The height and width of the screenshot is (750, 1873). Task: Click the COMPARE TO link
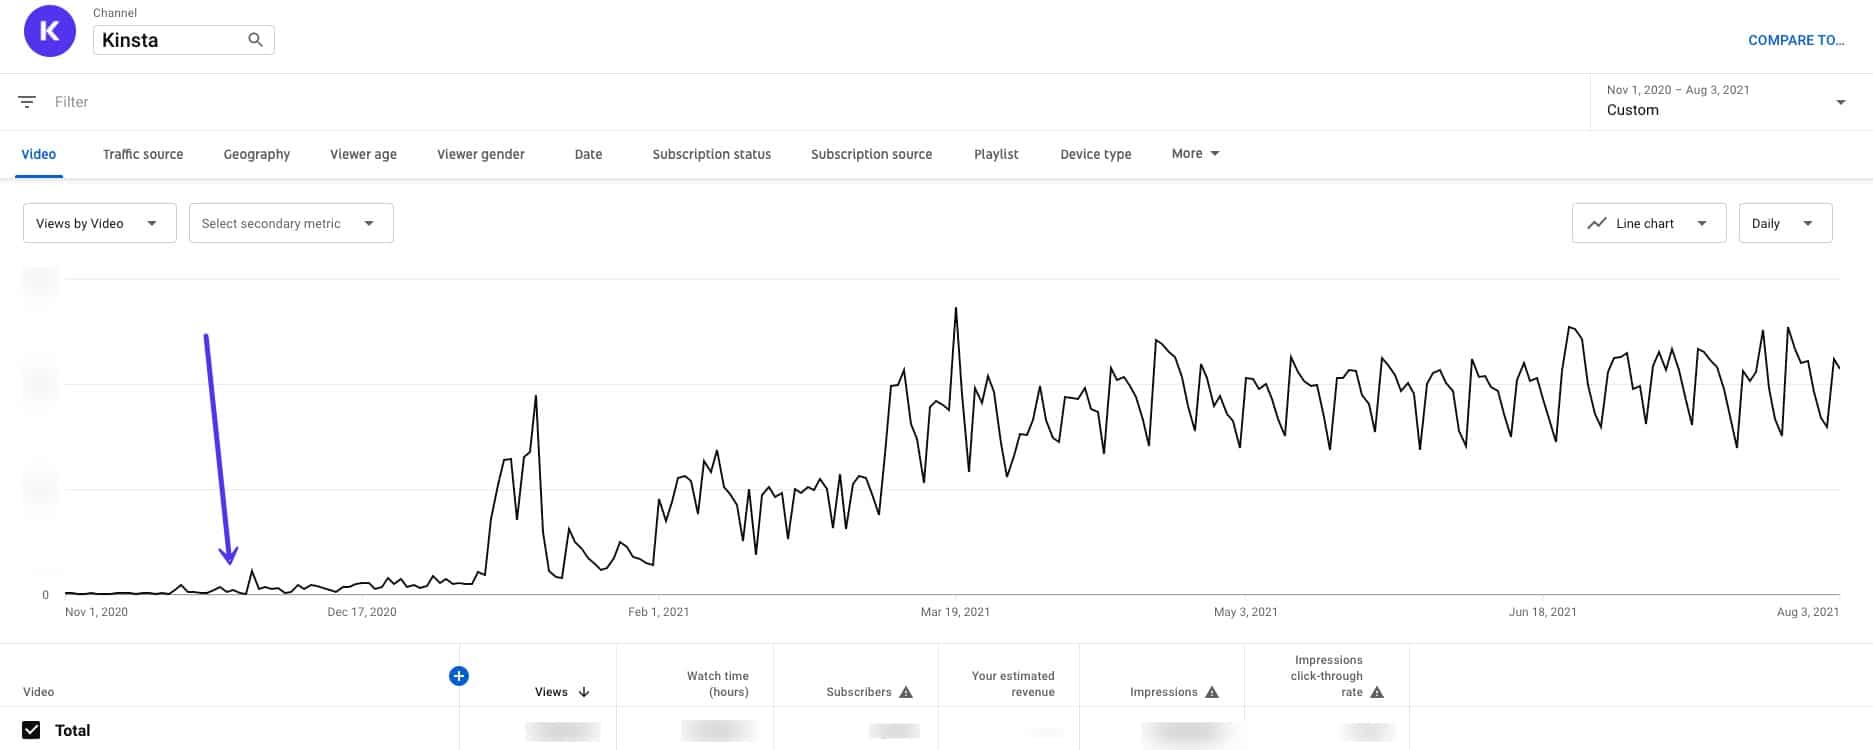click(1796, 40)
